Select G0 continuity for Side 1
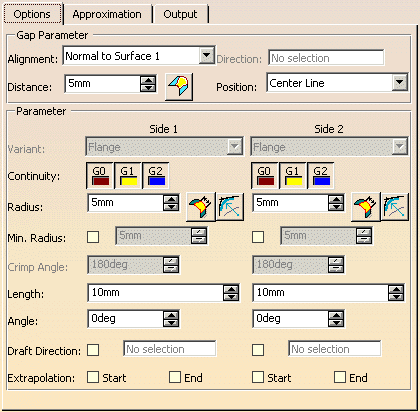Viewport: 420px width, 412px height. pyautogui.click(x=100, y=176)
